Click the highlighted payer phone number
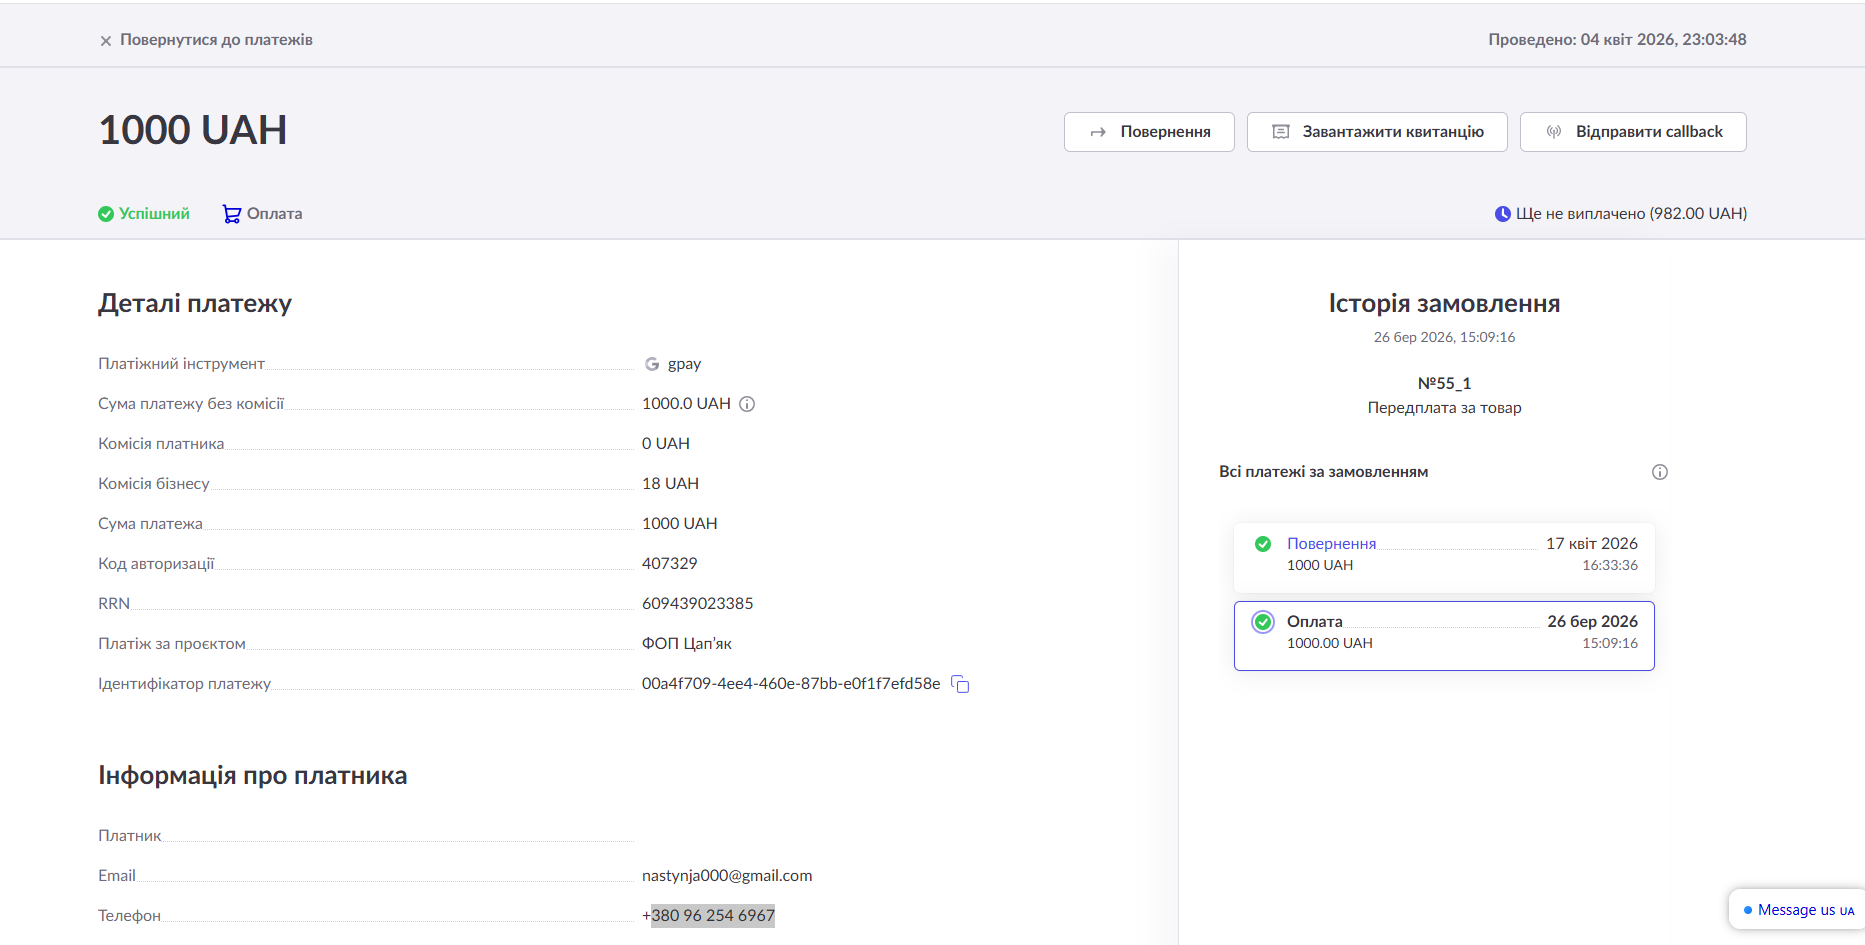The width and height of the screenshot is (1865, 945). click(x=712, y=916)
